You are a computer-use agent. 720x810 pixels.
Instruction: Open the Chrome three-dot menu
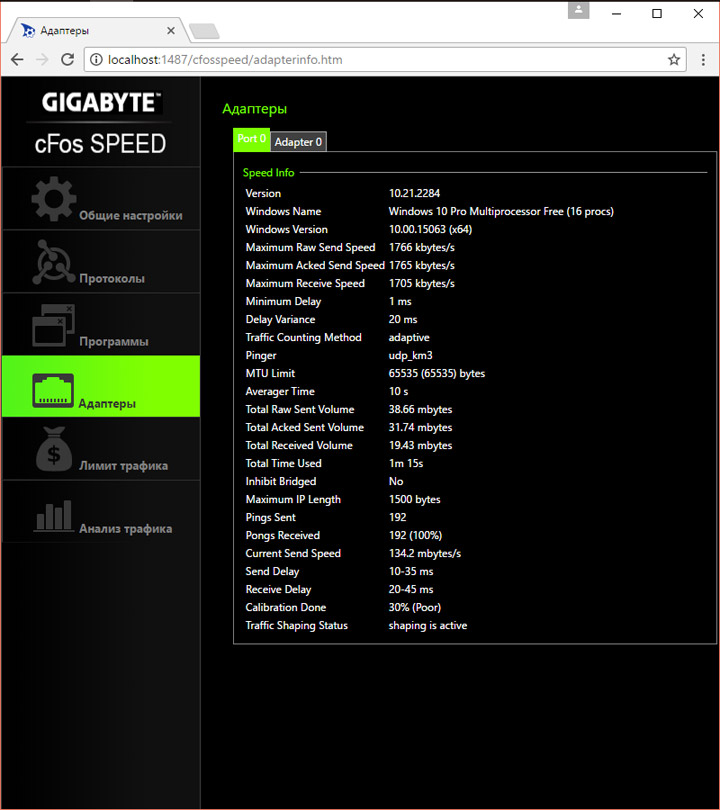click(703, 59)
